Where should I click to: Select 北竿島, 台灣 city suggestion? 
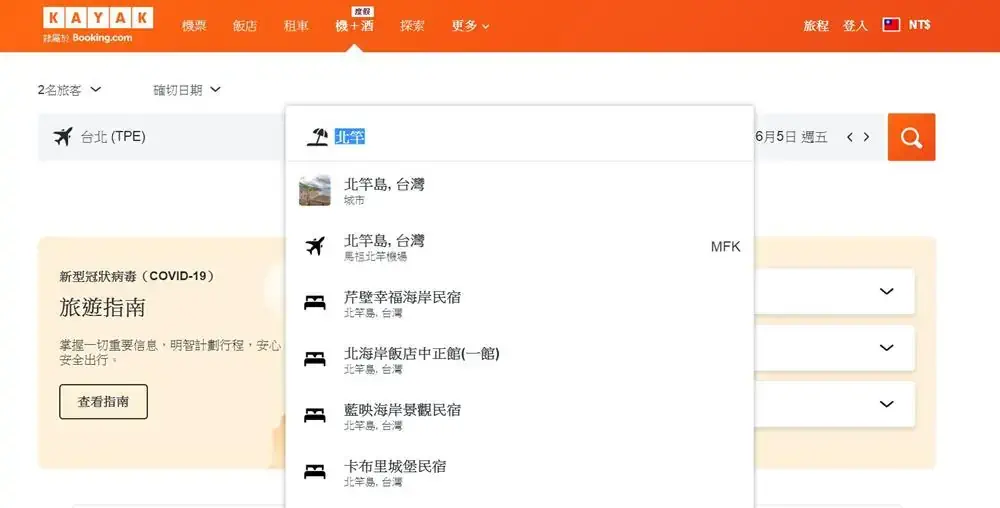pos(520,191)
